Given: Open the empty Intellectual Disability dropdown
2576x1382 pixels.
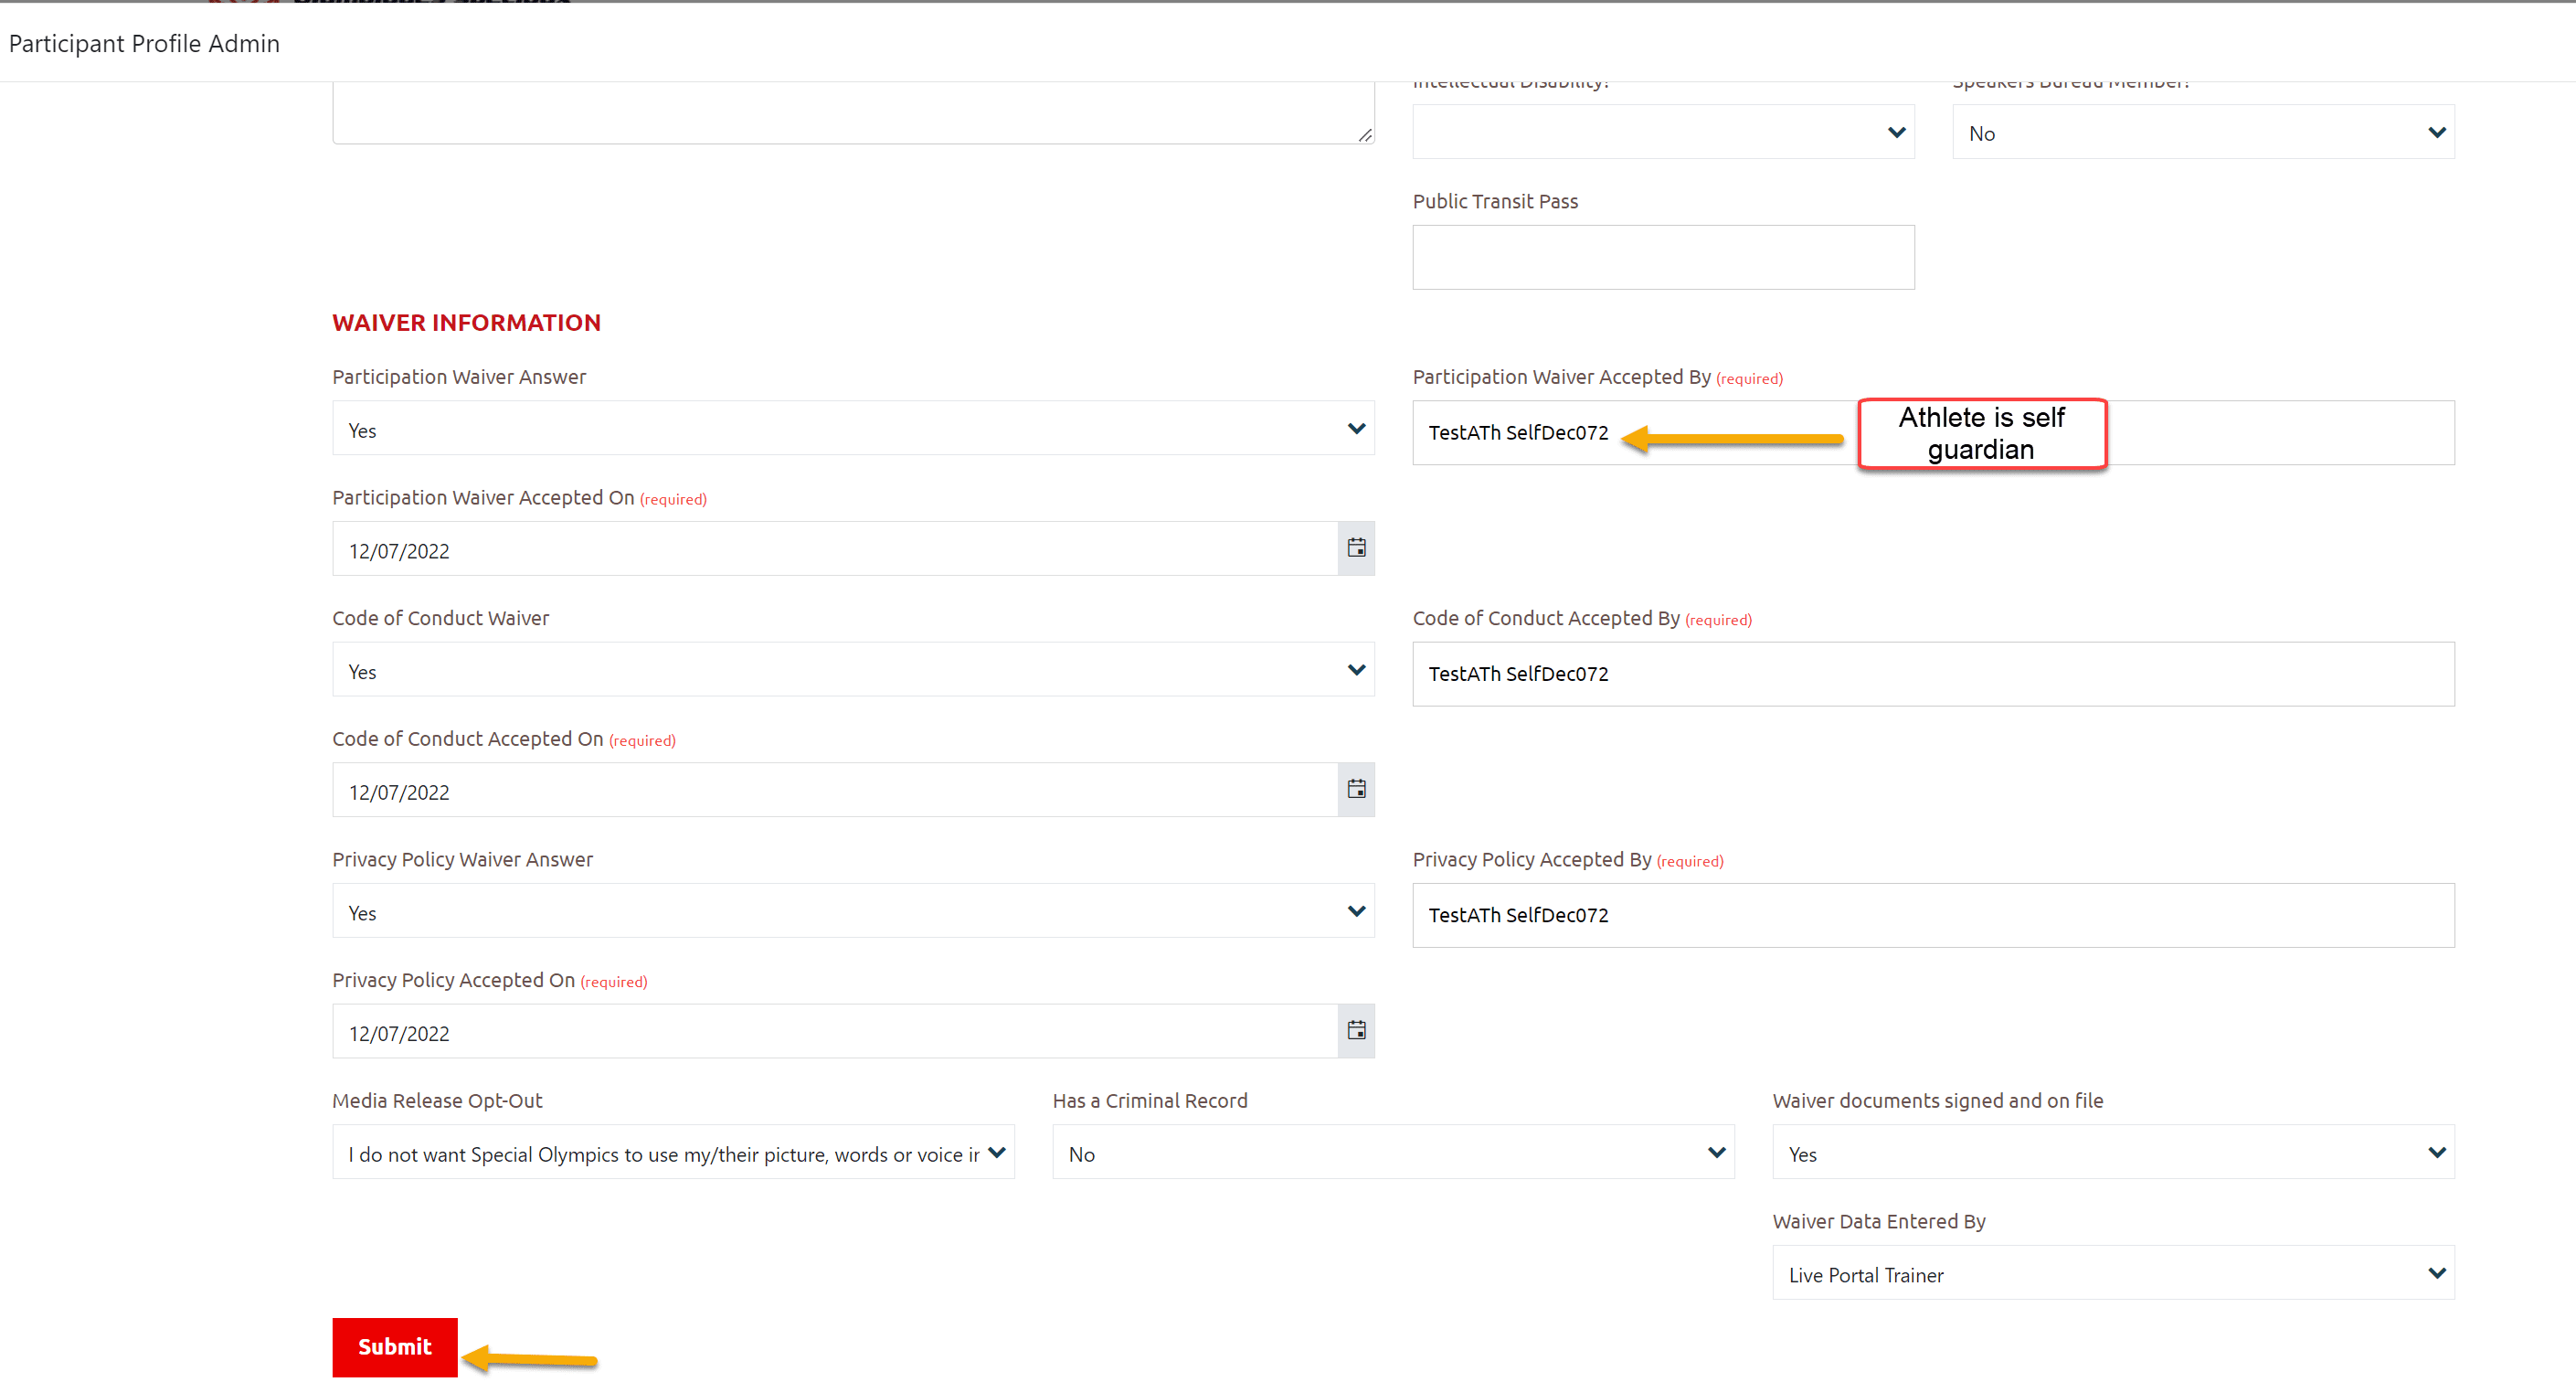Looking at the screenshot, I should [x=1663, y=132].
